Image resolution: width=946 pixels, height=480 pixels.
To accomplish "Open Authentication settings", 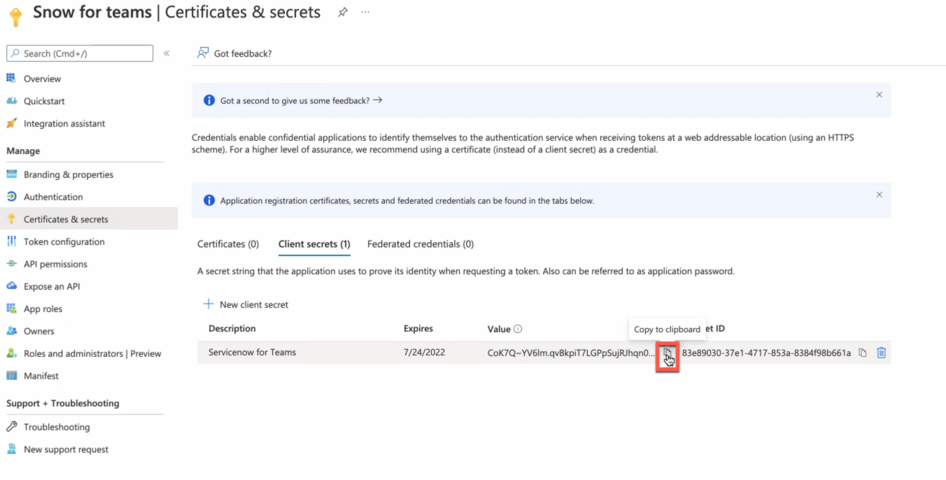I will 53,197.
